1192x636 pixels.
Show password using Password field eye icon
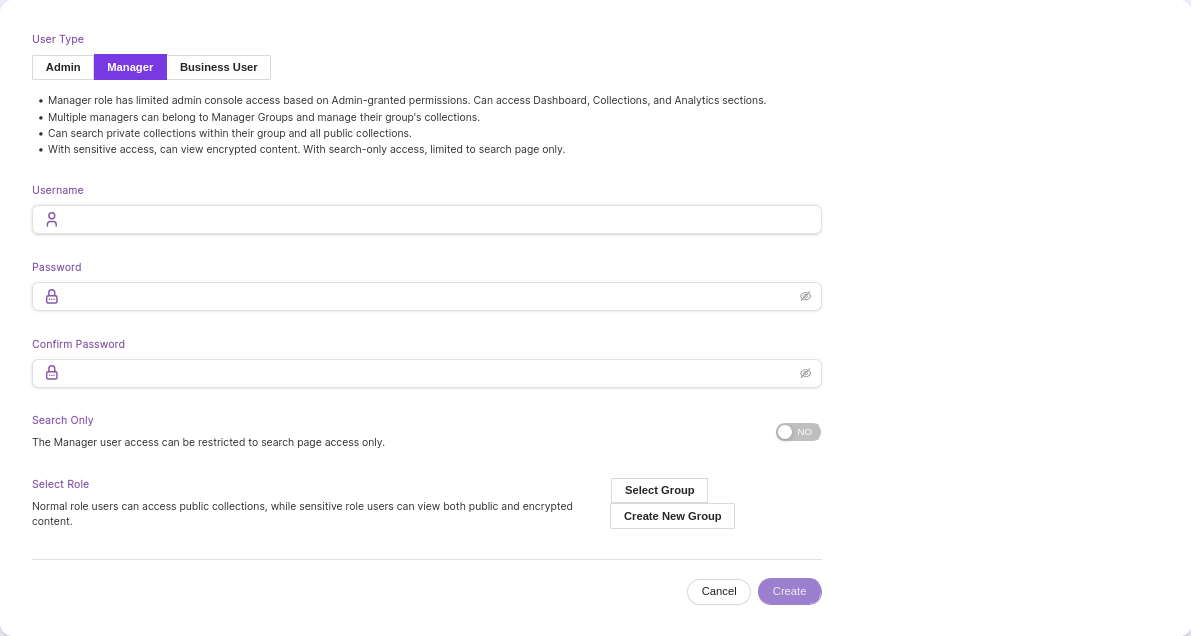[805, 297]
